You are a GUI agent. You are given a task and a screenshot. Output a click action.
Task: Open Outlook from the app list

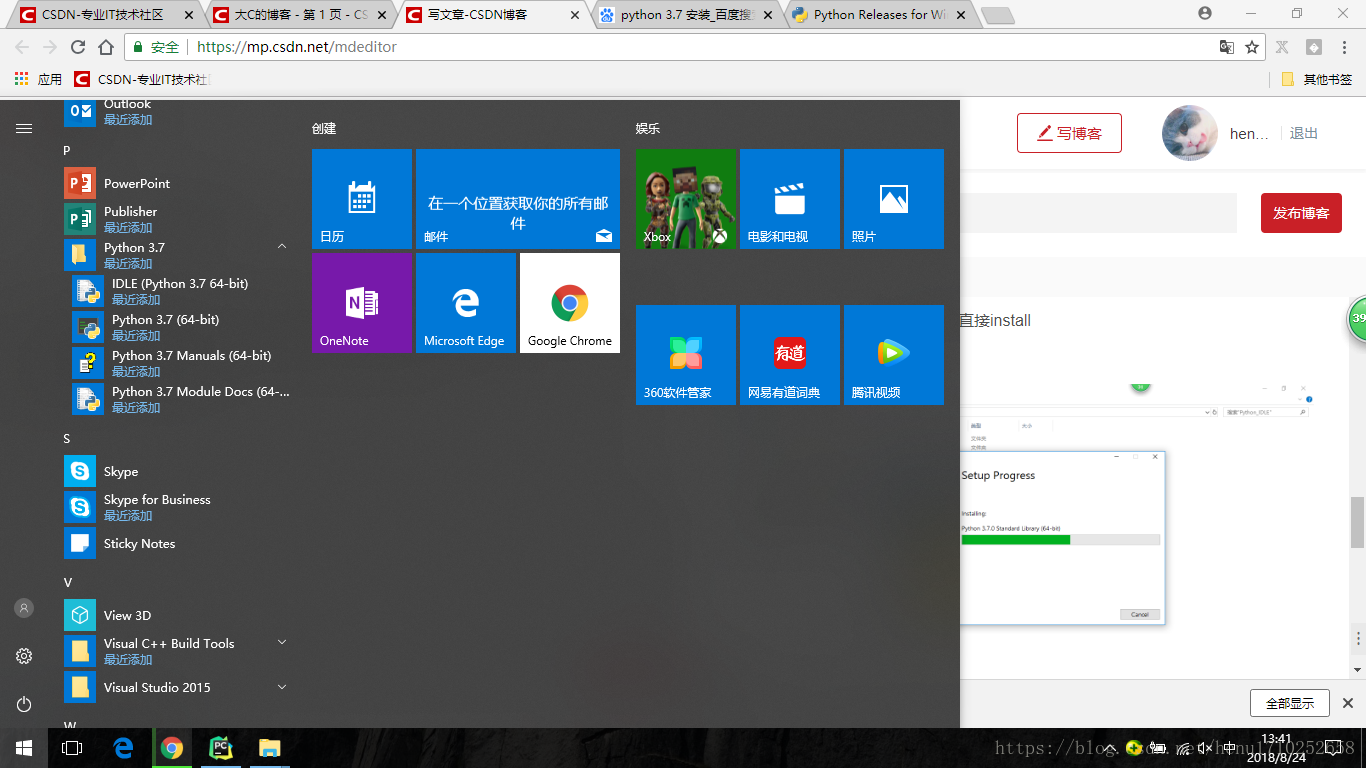click(177, 111)
